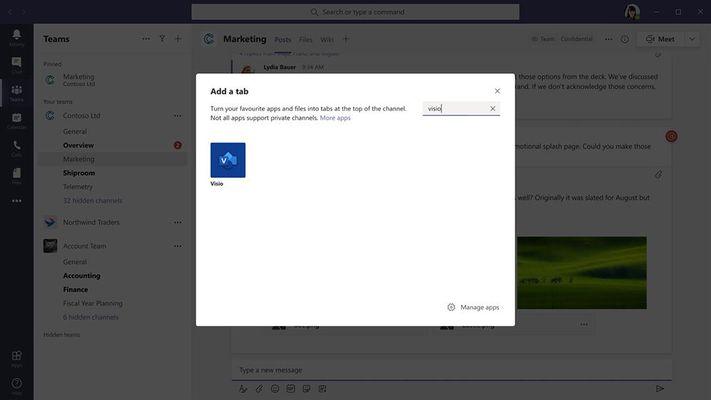
Task: Switch to the Wiki tab
Action: click(x=327, y=39)
